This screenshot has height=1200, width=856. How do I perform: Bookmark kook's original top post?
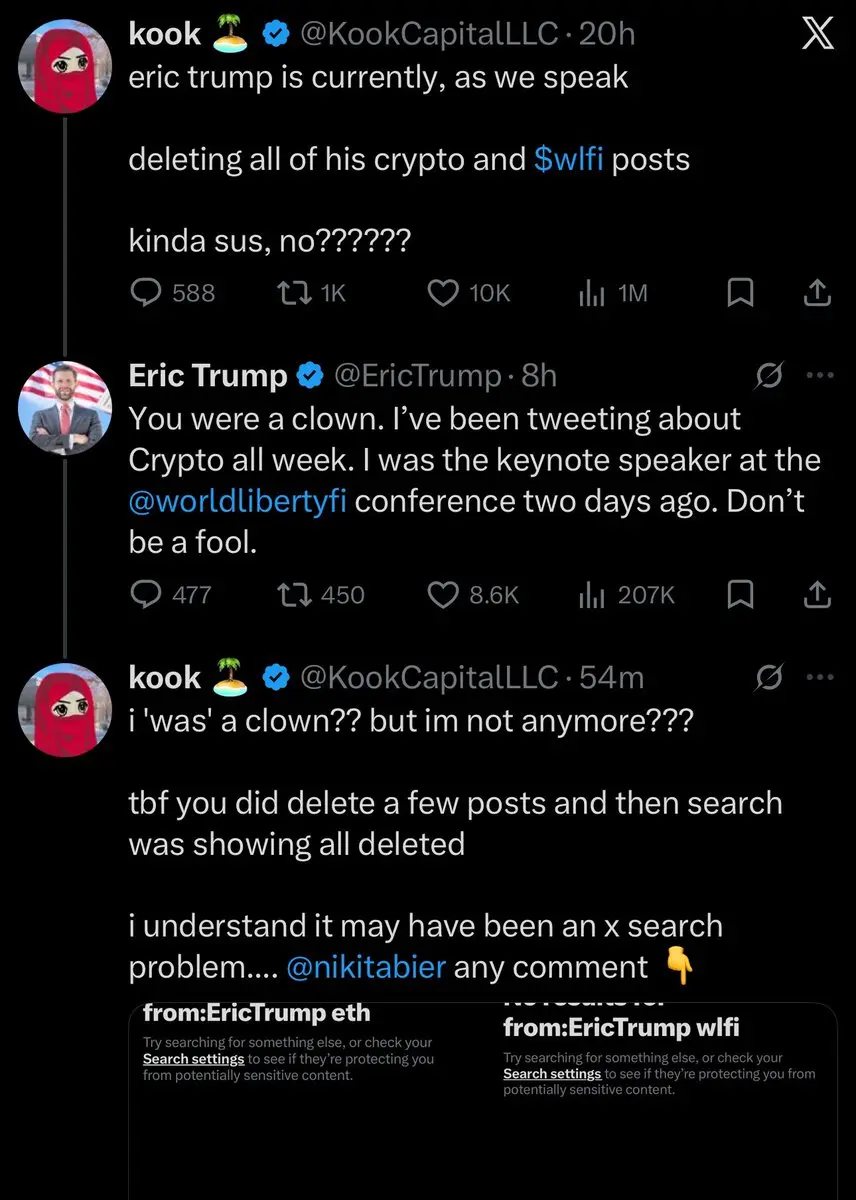pos(740,292)
